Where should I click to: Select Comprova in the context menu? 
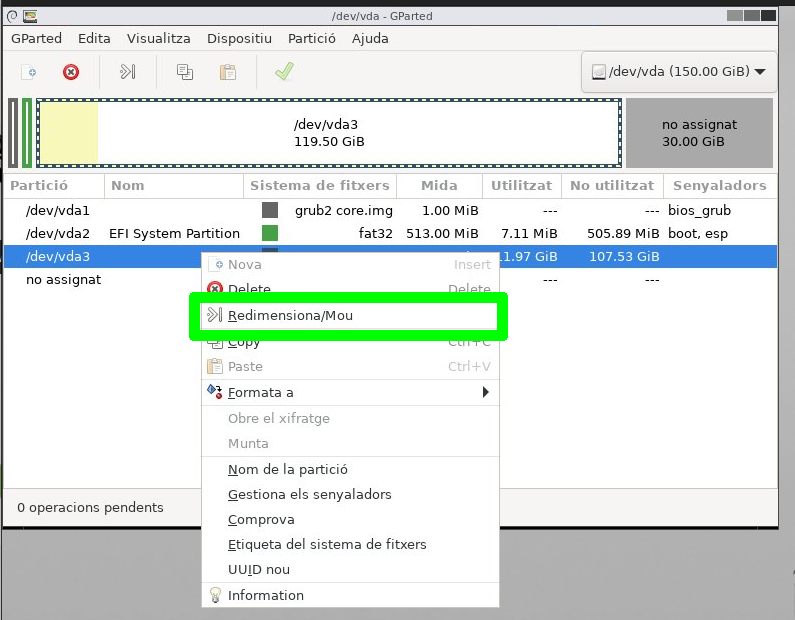click(261, 520)
